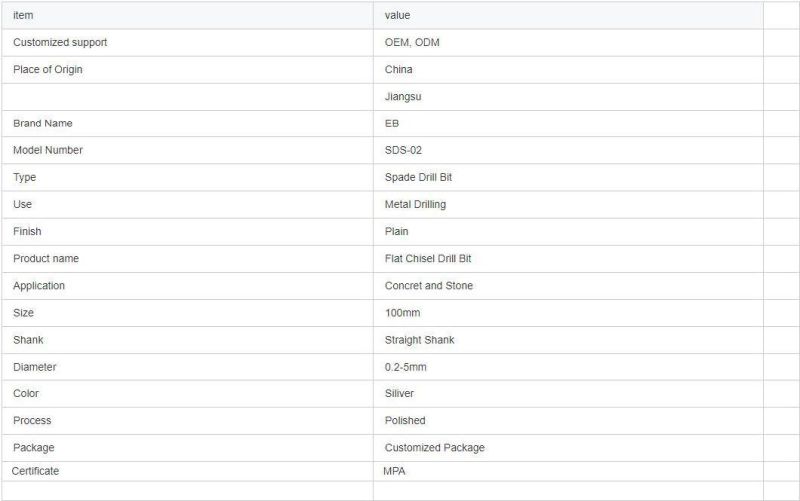This screenshot has height=501, width=800.
Task: Click the 'OEM, ODM' value cell
Action: [413, 42]
